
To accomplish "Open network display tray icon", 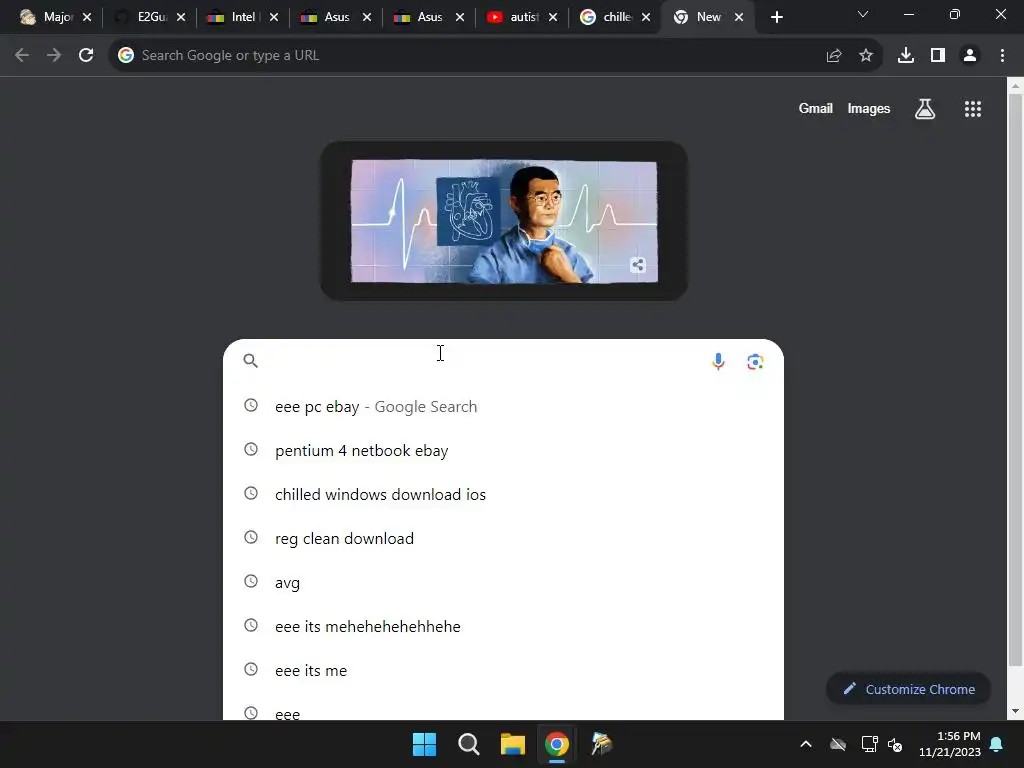I will pos(869,744).
